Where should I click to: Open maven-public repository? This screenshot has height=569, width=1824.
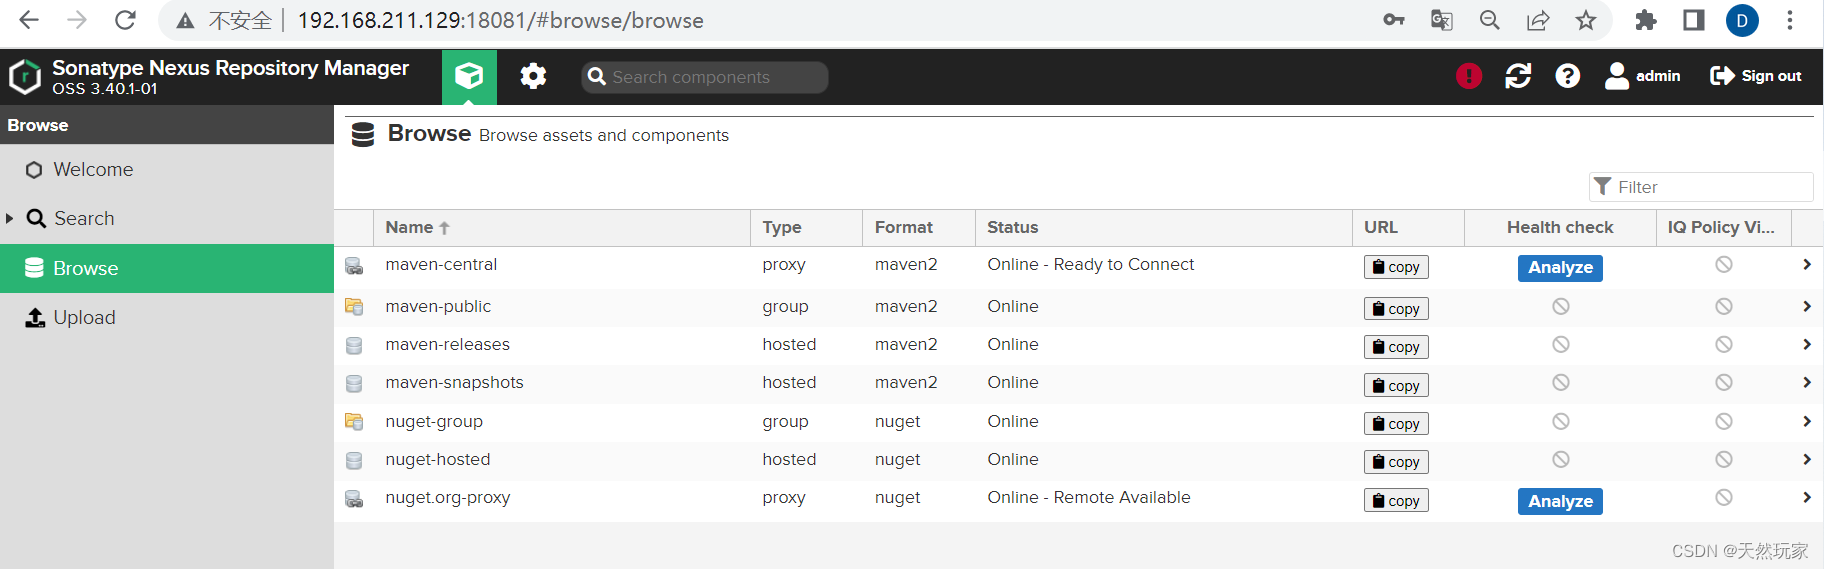(x=438, y=306)
